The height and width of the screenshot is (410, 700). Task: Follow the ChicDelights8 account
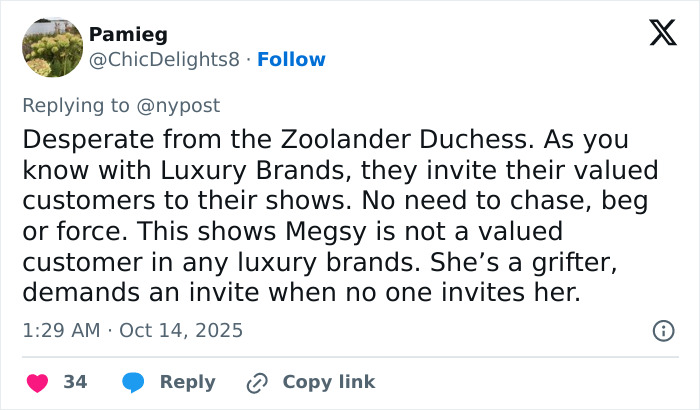point(291,59)
